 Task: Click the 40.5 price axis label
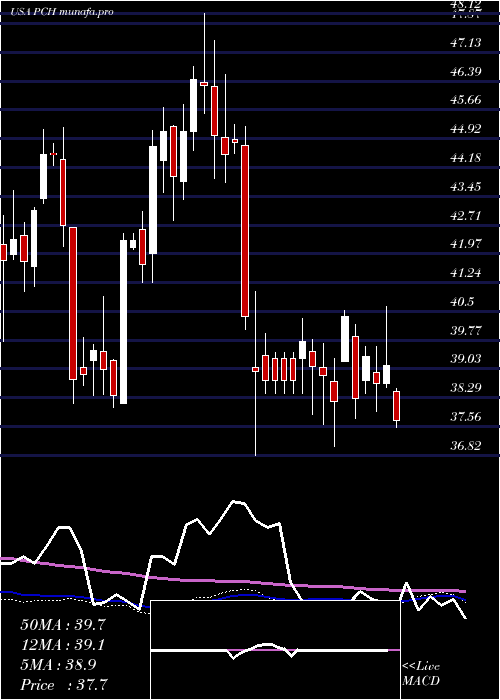[464, 302]
